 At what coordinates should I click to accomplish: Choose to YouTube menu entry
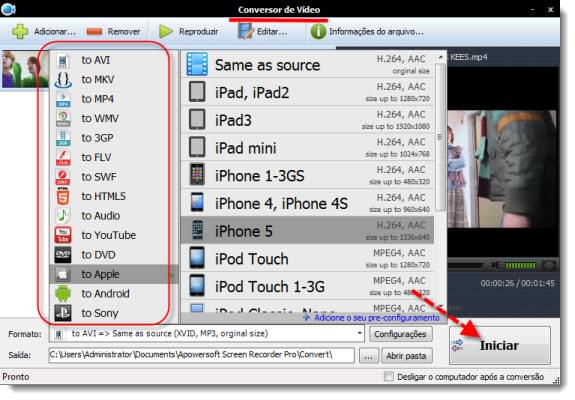tap(113, 235)
